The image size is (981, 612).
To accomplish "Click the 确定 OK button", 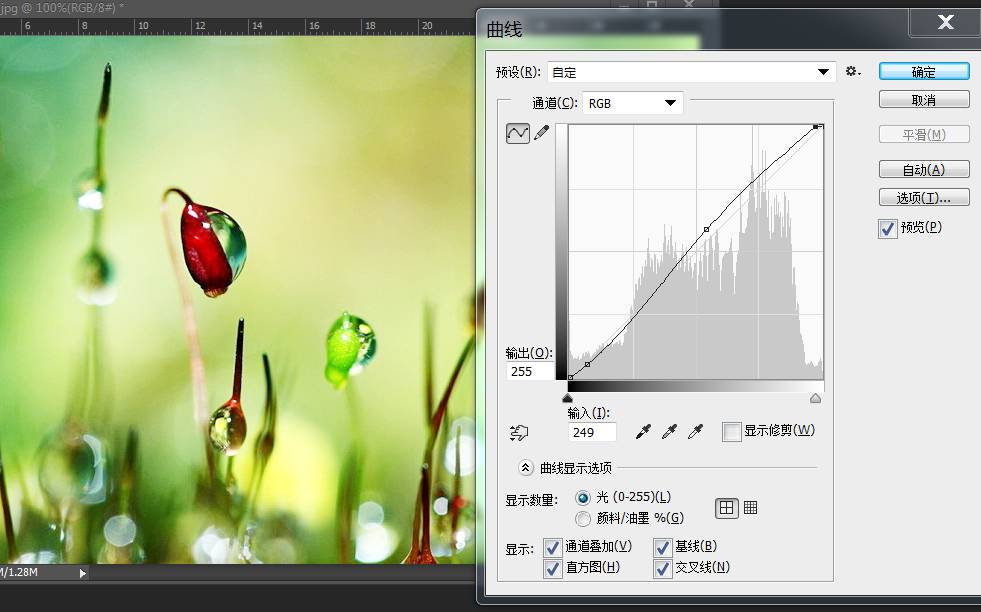I will coord(924,72).
